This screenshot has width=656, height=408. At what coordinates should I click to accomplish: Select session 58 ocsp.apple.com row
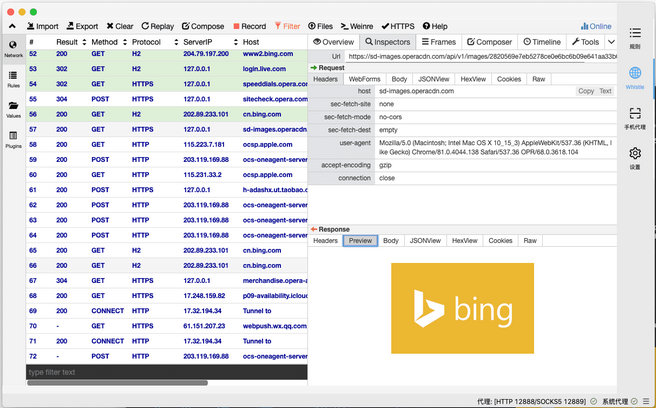[x=167, y=144]
